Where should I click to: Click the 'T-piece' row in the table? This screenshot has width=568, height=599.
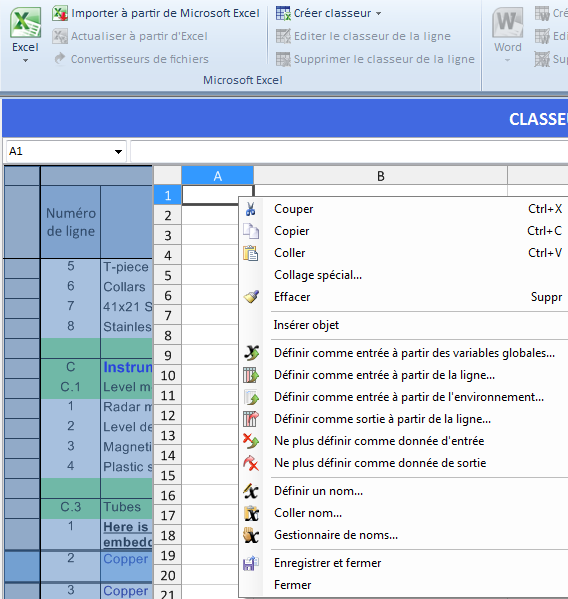point(126,267)
